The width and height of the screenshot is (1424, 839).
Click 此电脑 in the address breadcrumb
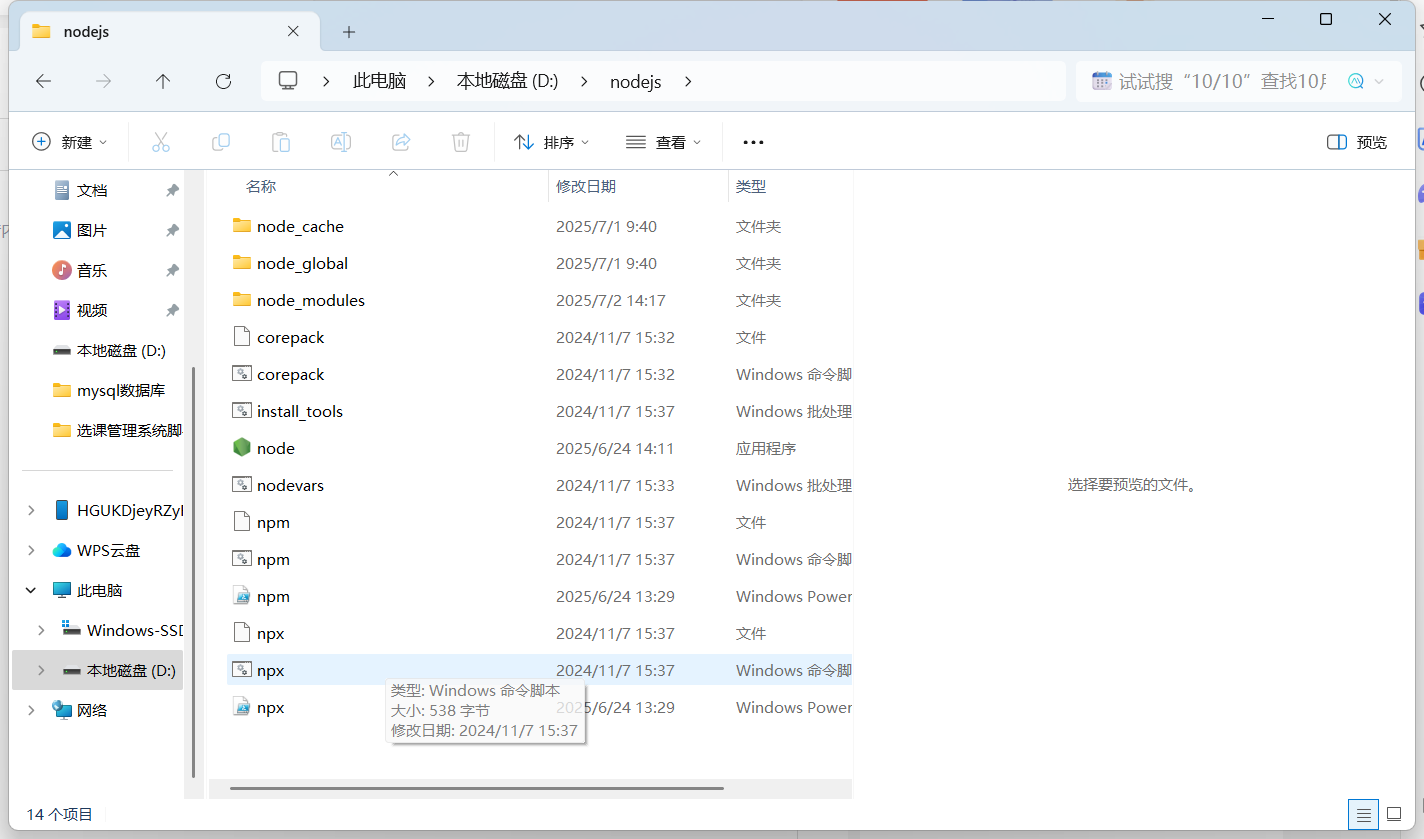pos(379,82)
